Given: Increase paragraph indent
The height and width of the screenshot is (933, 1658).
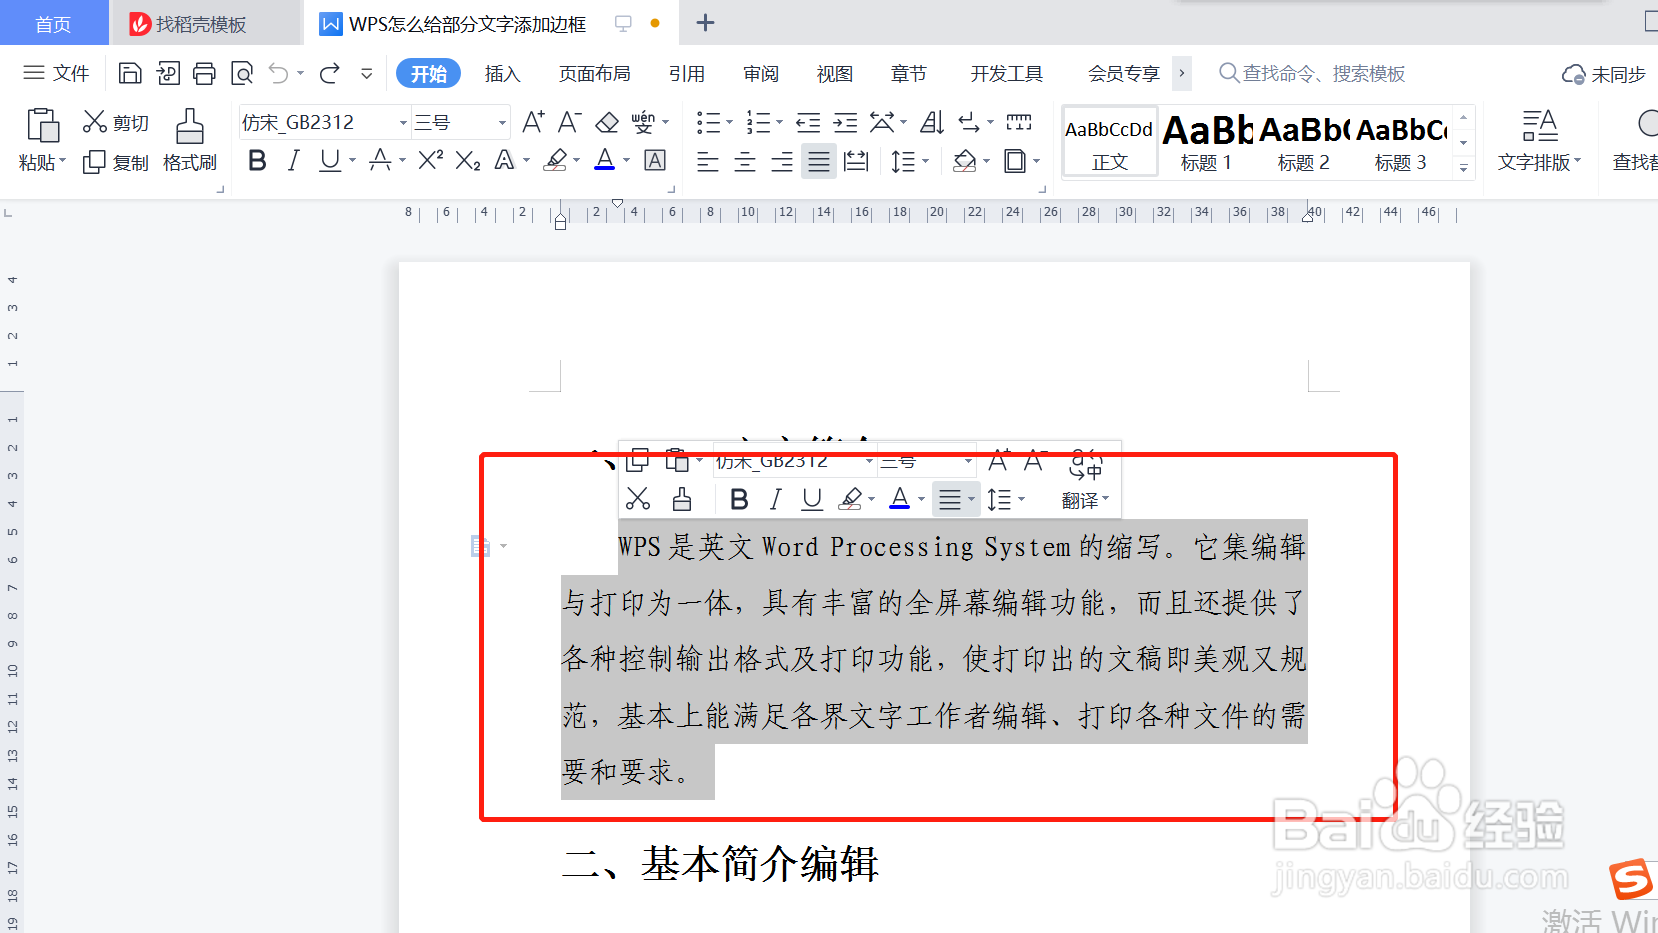Looking at the screenshot, I should click(x=845, y=122).
